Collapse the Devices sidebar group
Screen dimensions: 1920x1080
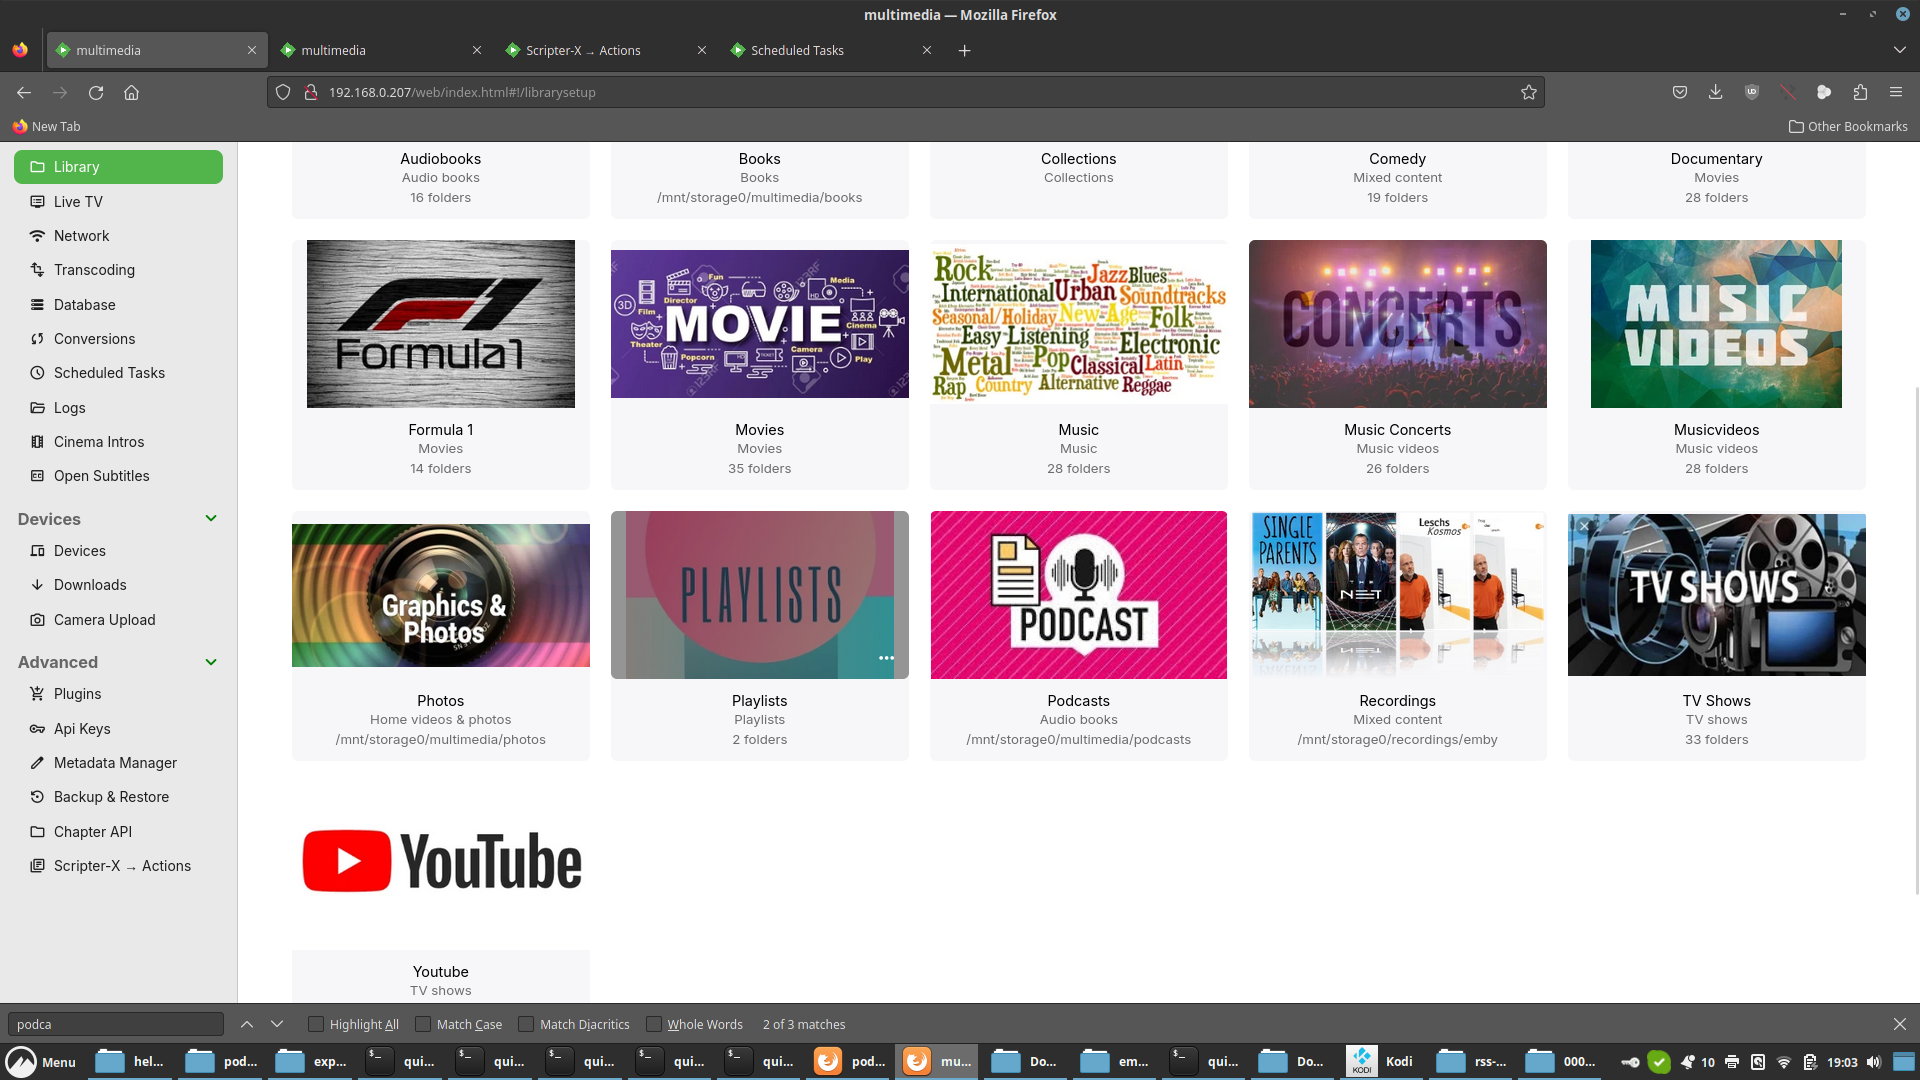211,518
